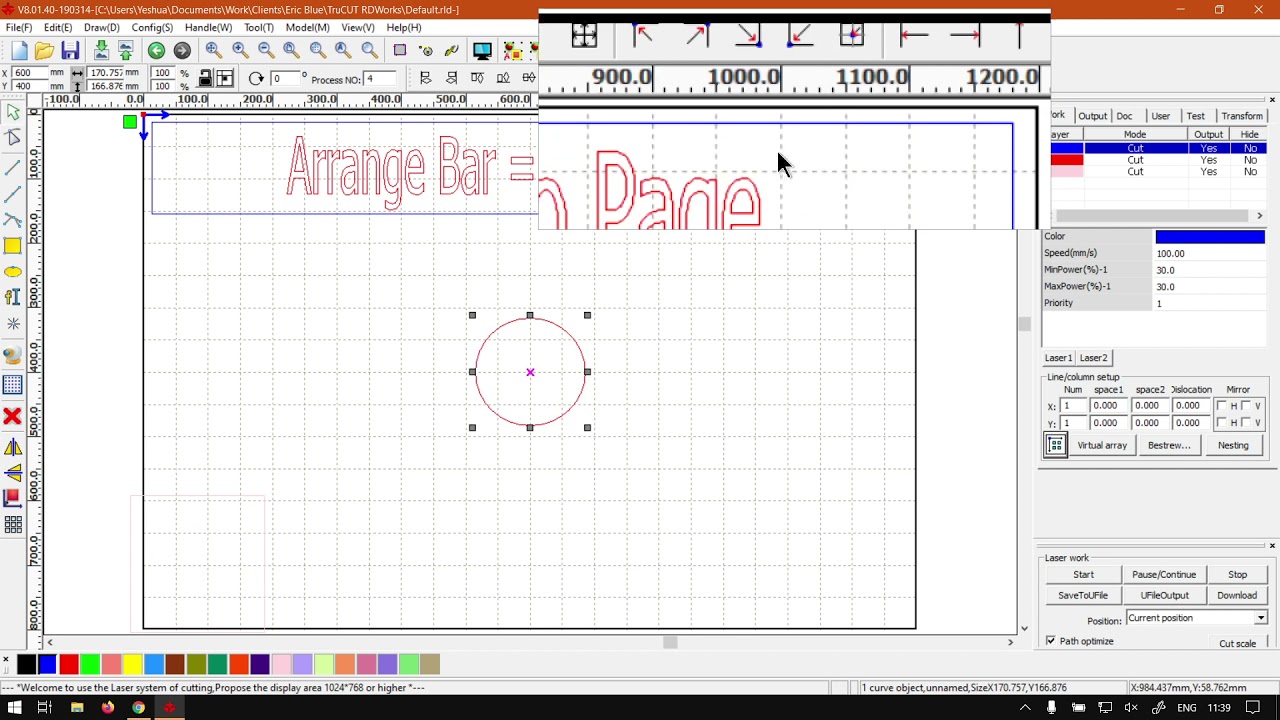
Task: Open the Windows Start menu
Action: coord(15,708)
